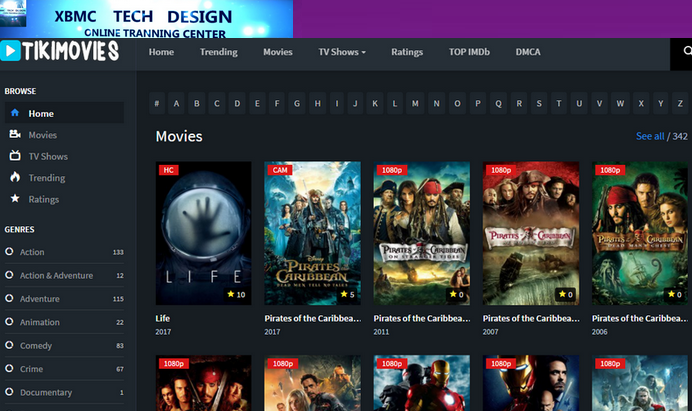Open TOP IMDb in top navigation

469,52
